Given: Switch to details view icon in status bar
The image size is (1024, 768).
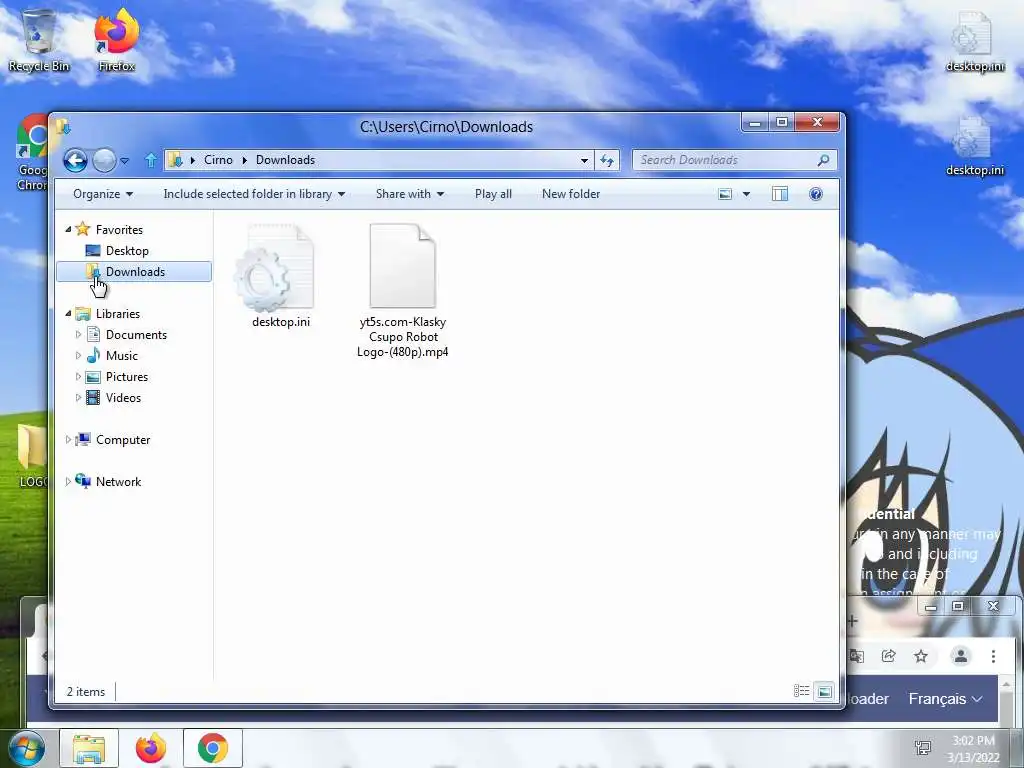Looking at the screenshot, I should click(801, 691).
